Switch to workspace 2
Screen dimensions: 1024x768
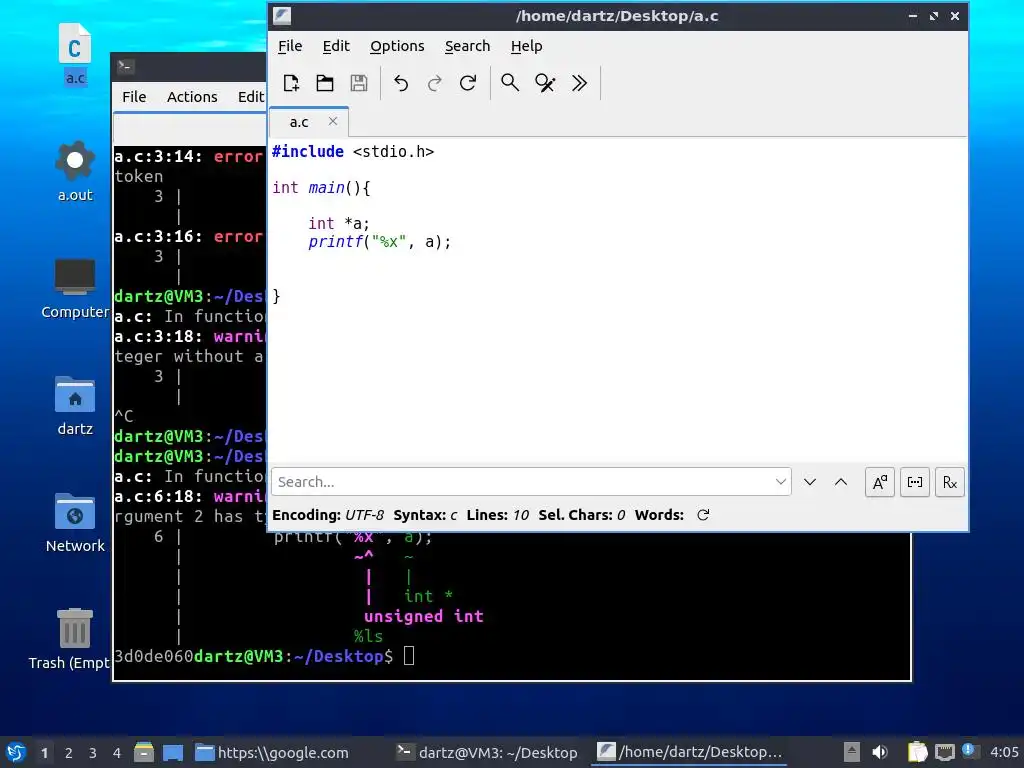click(69, 753)
